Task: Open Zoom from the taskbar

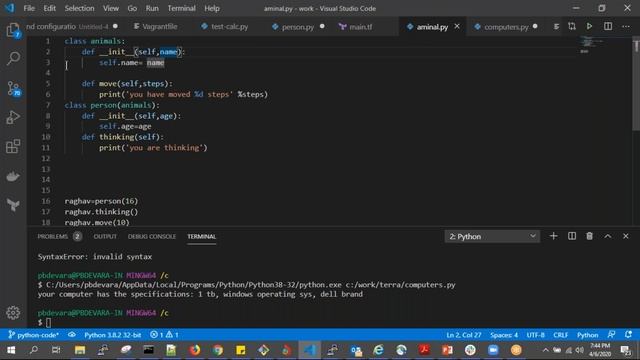Action: coord(493,350)
